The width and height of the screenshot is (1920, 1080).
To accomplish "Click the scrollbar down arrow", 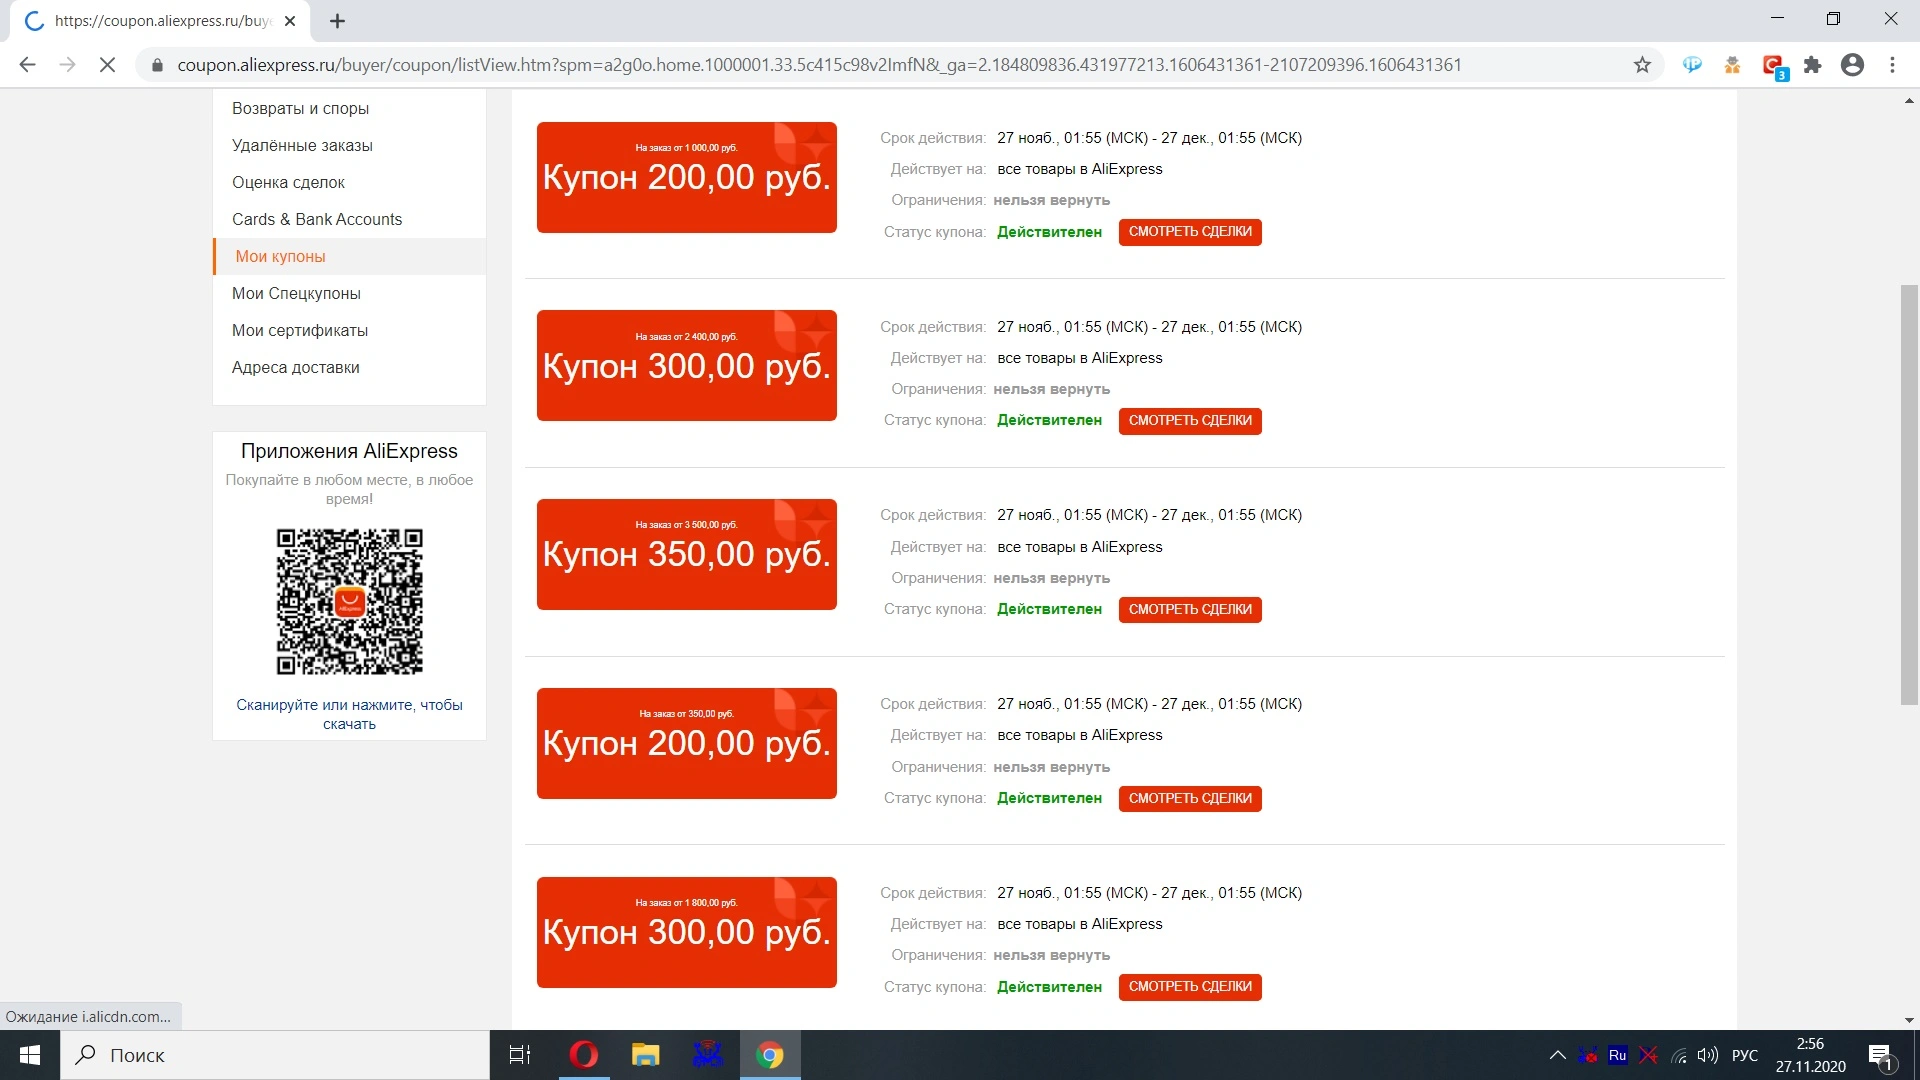I will pos(1909,1020).
